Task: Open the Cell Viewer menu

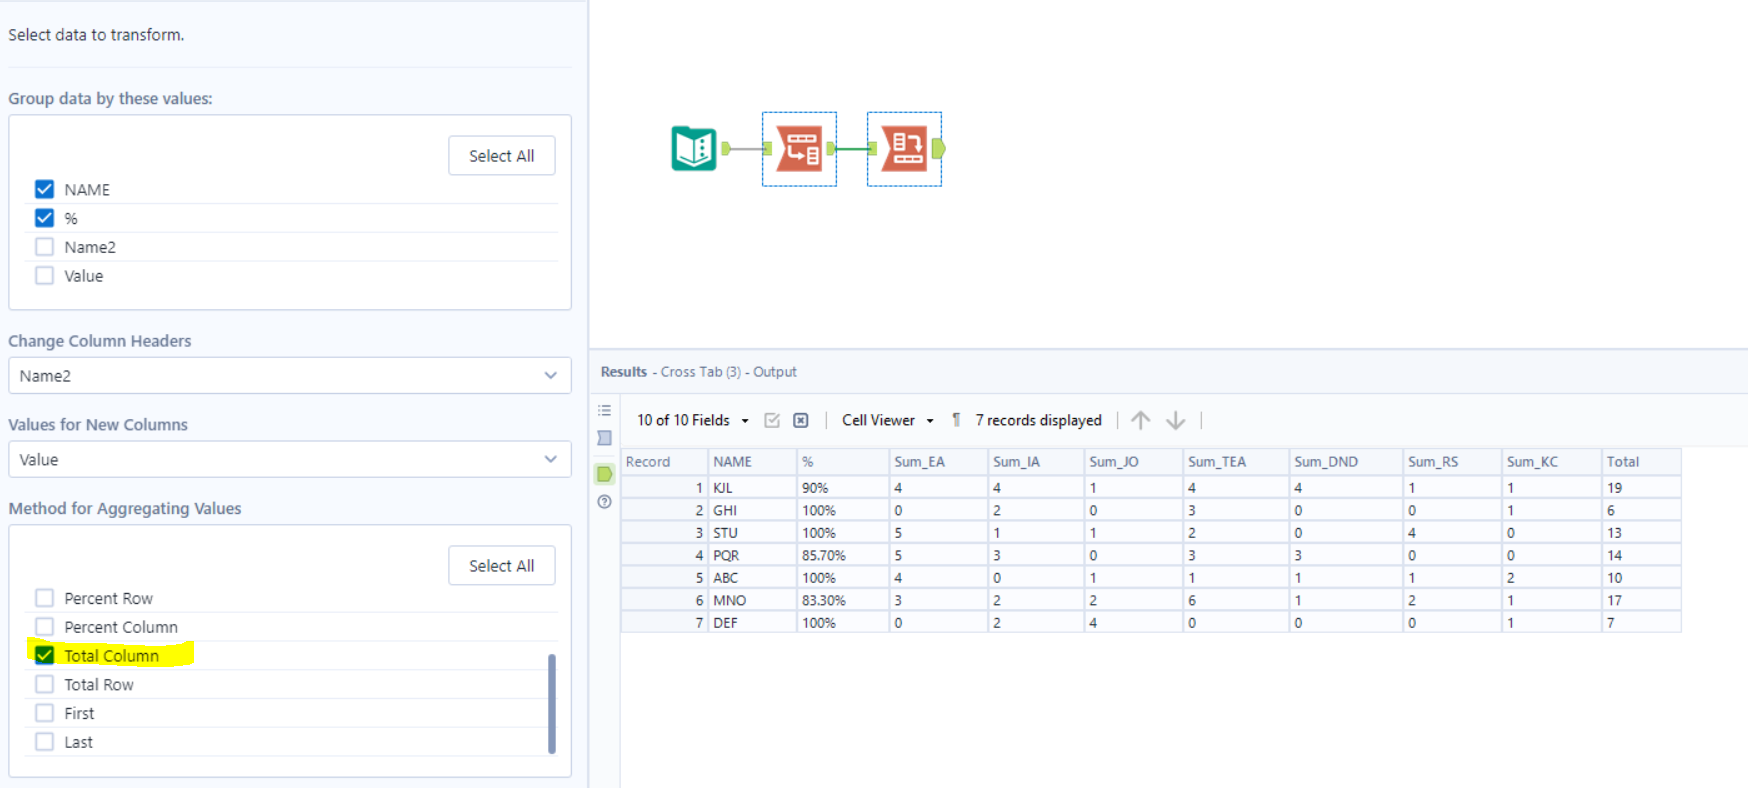Action: coord(888,420)
